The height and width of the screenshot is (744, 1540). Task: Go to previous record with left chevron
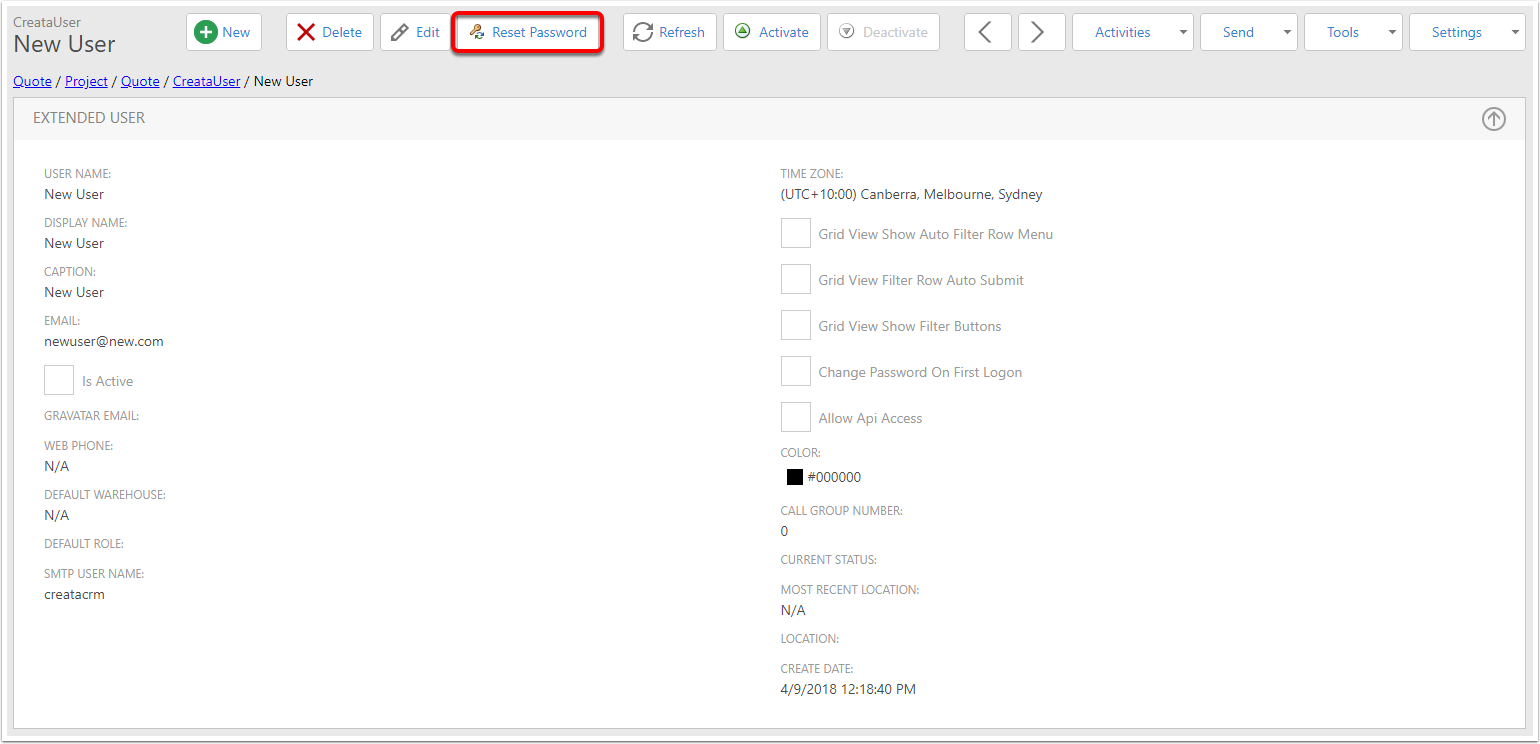tap(987, 32)
